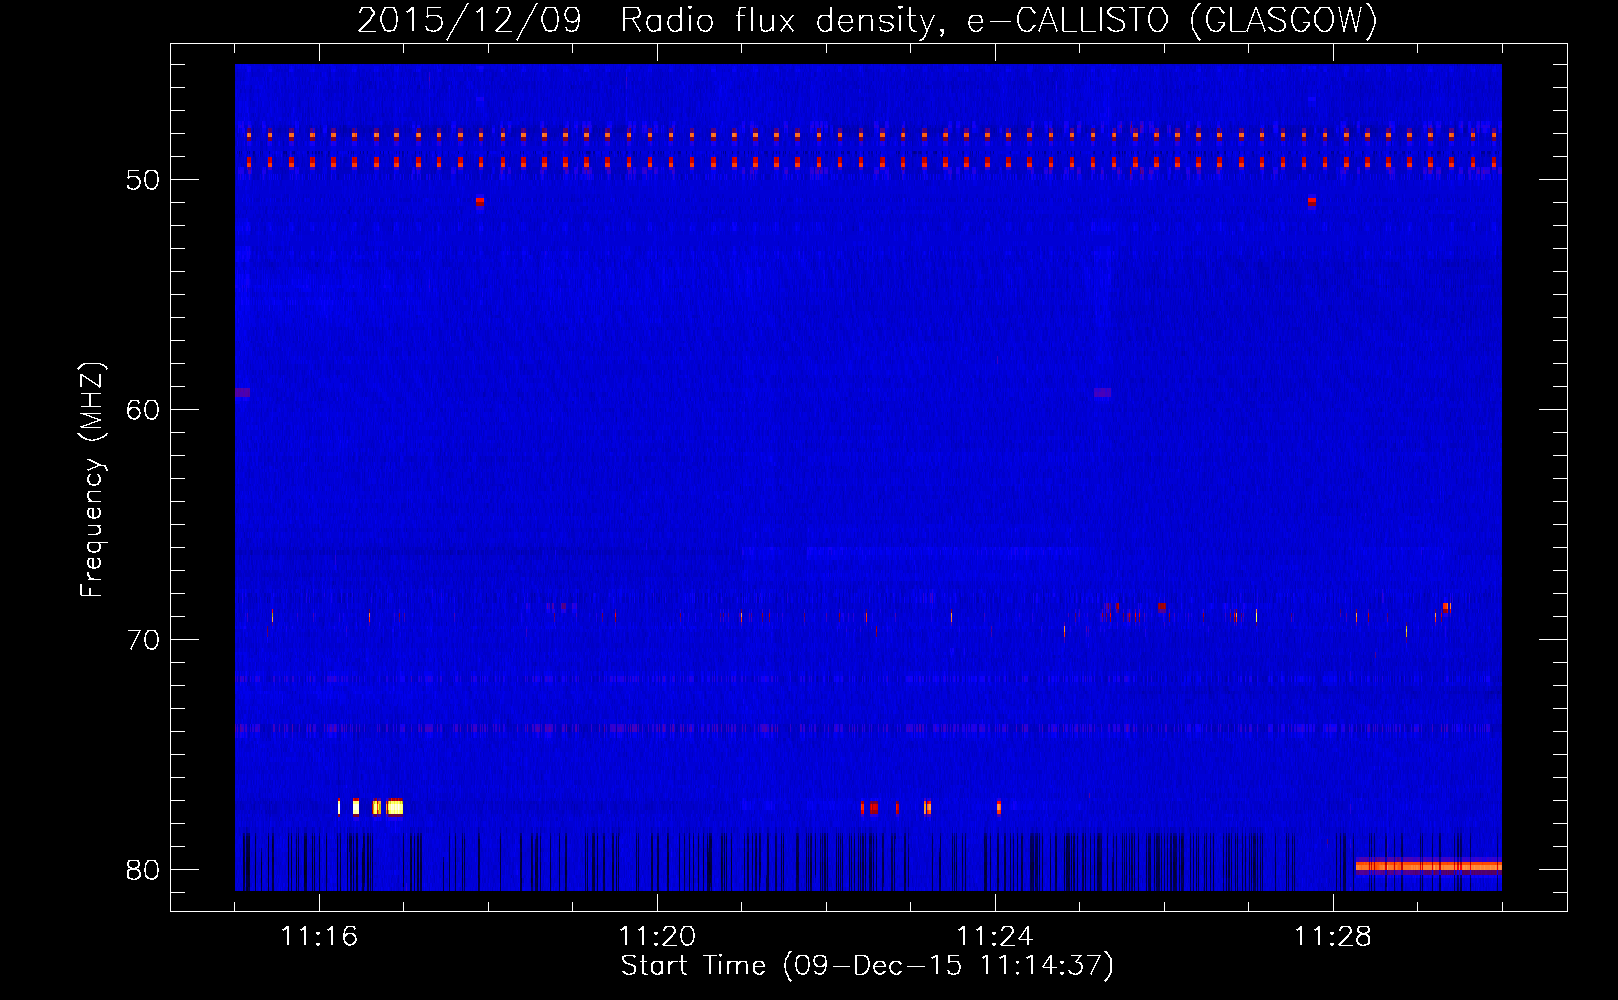Click the bright white burst near 77 MHz at 11:17
The width and height of the screenshot is (1618, 1000).
[x=394, y=807]
